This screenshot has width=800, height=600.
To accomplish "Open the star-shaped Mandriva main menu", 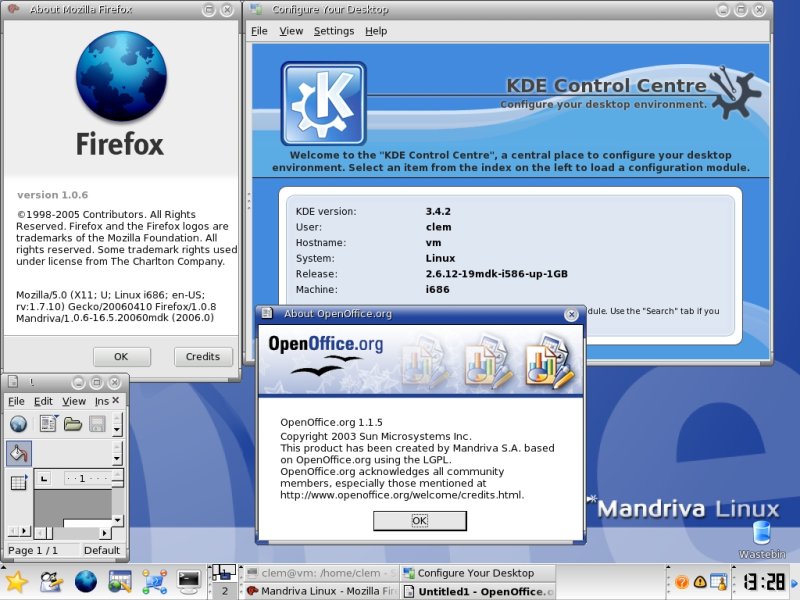I will tap(17, 582).
